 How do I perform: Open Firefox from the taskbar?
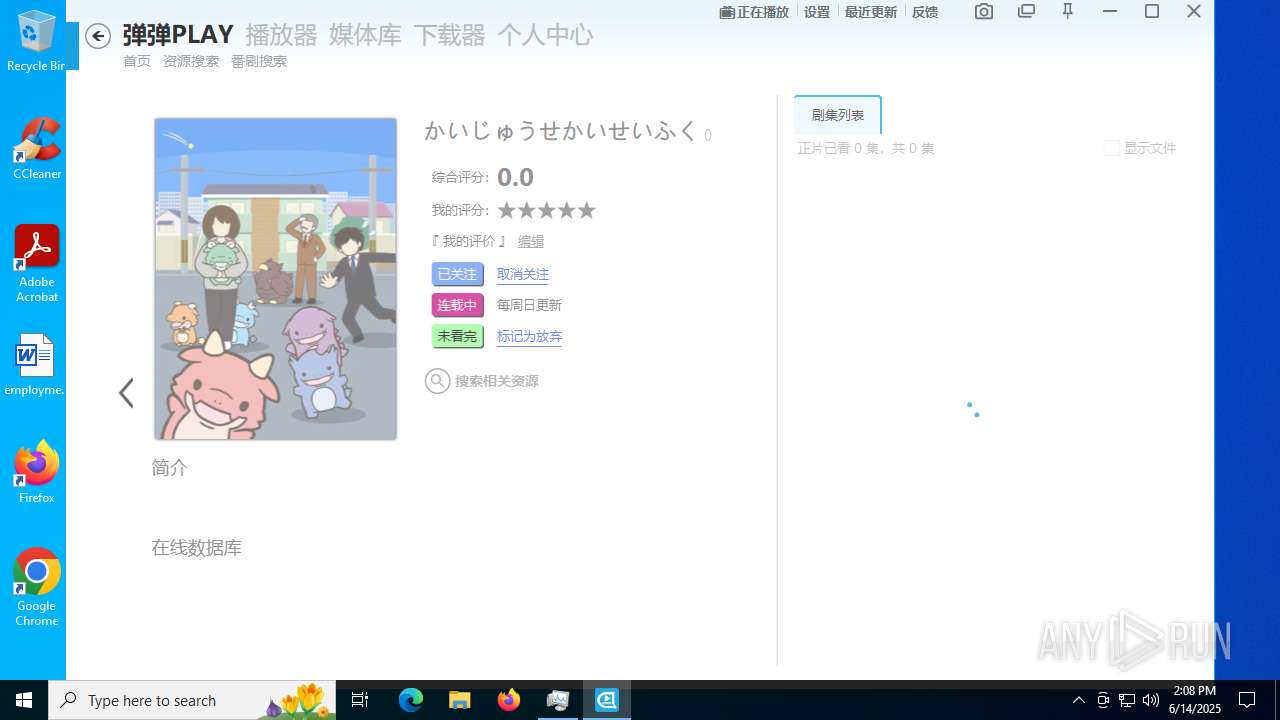pyautogui.click(x=509, y=700)
